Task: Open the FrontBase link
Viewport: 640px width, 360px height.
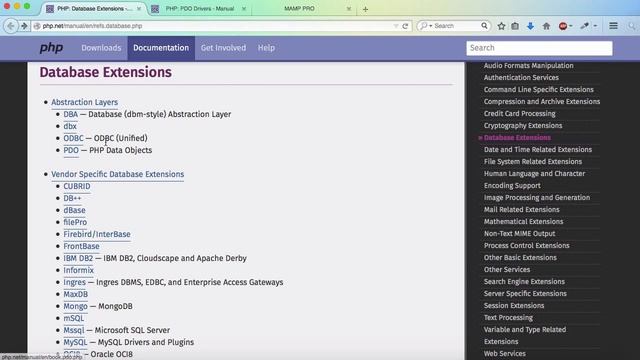Action: 81,246
